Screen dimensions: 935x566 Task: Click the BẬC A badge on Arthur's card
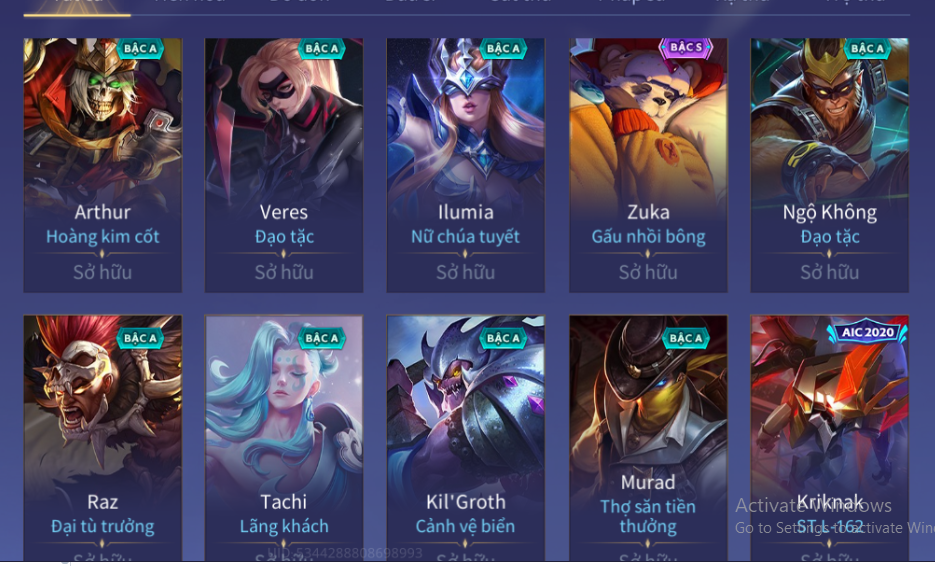pos(140,48)
